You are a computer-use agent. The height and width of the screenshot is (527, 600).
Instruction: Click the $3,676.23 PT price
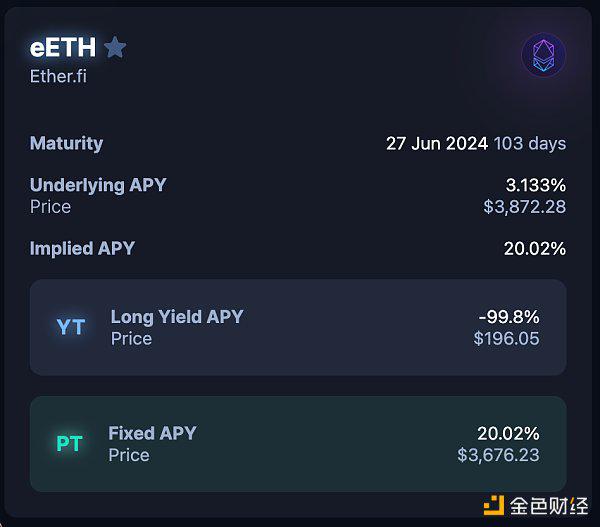(x=498, y=455)
